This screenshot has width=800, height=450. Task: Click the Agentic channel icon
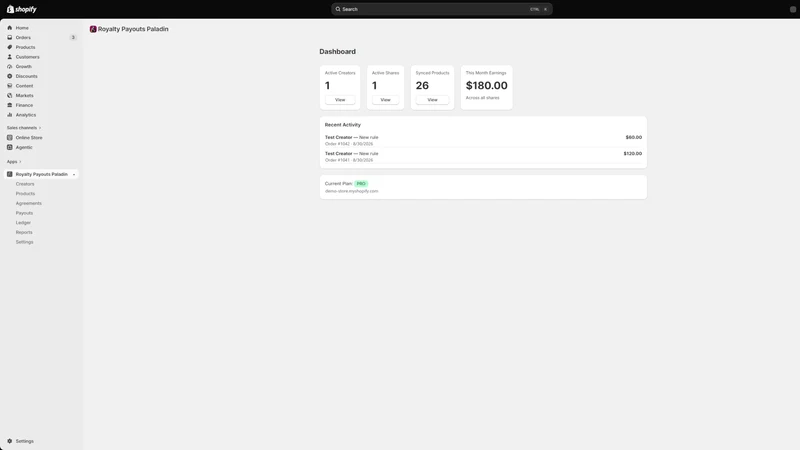click(x=10, y=147)
